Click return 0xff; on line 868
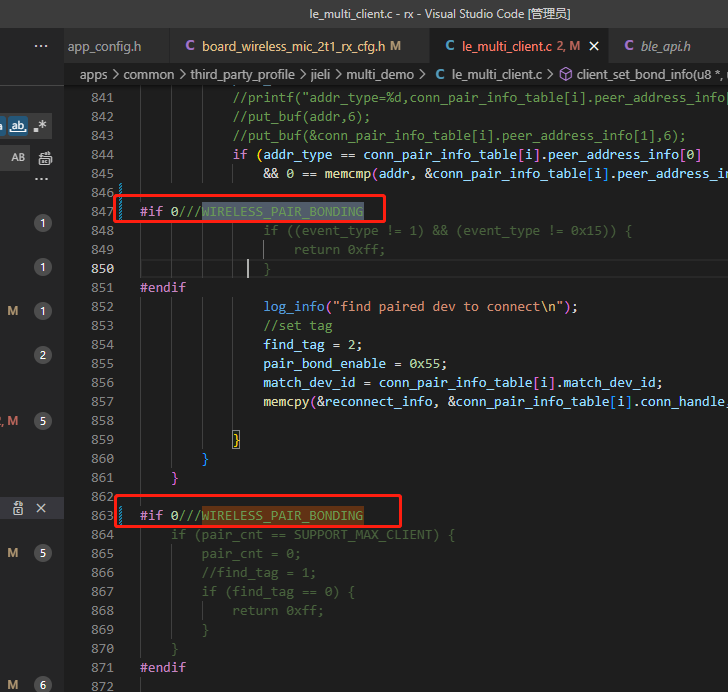 tap(278, 611)
